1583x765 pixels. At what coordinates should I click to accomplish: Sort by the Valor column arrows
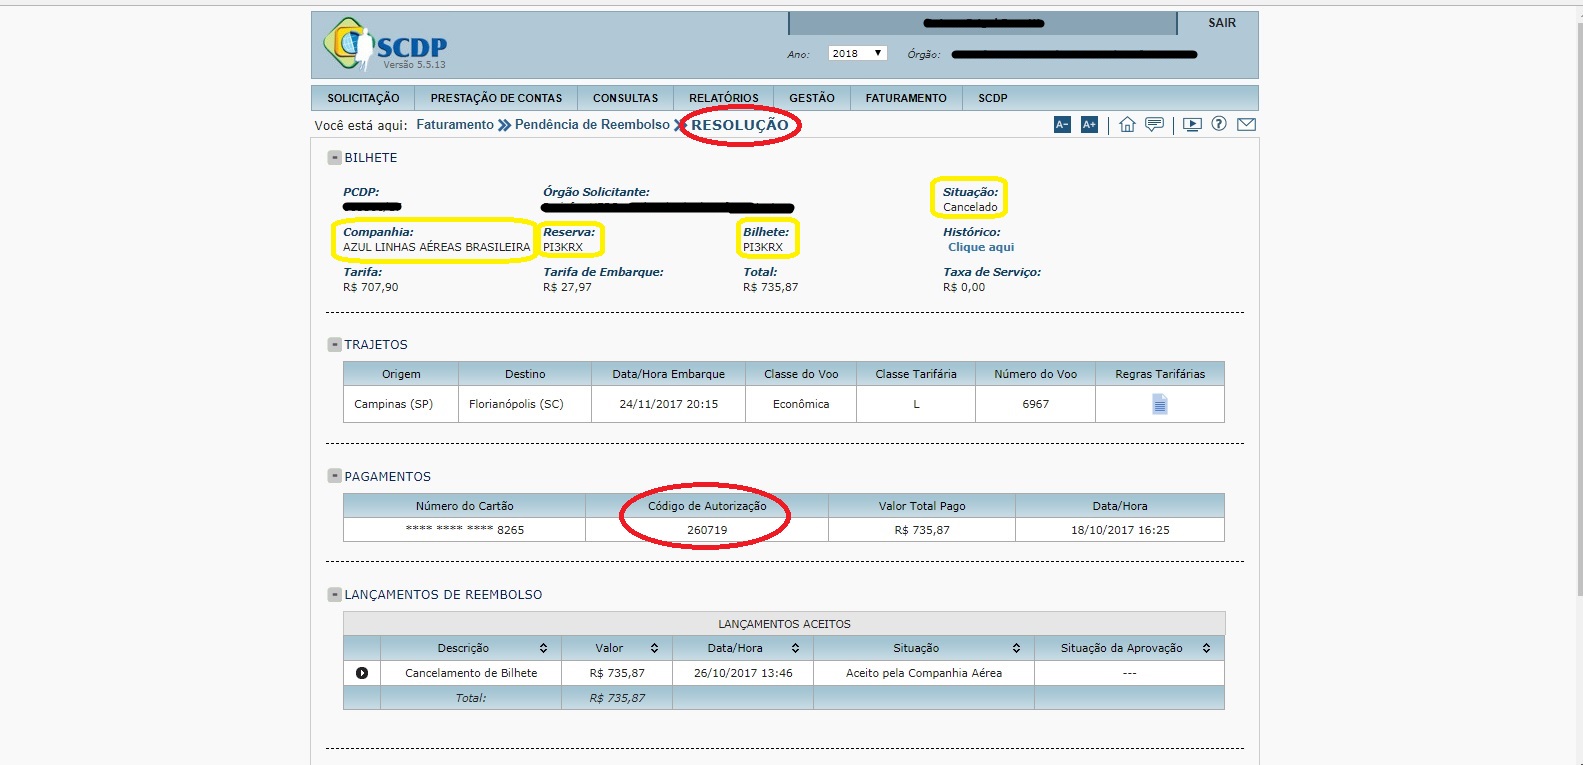pos(654,648)
